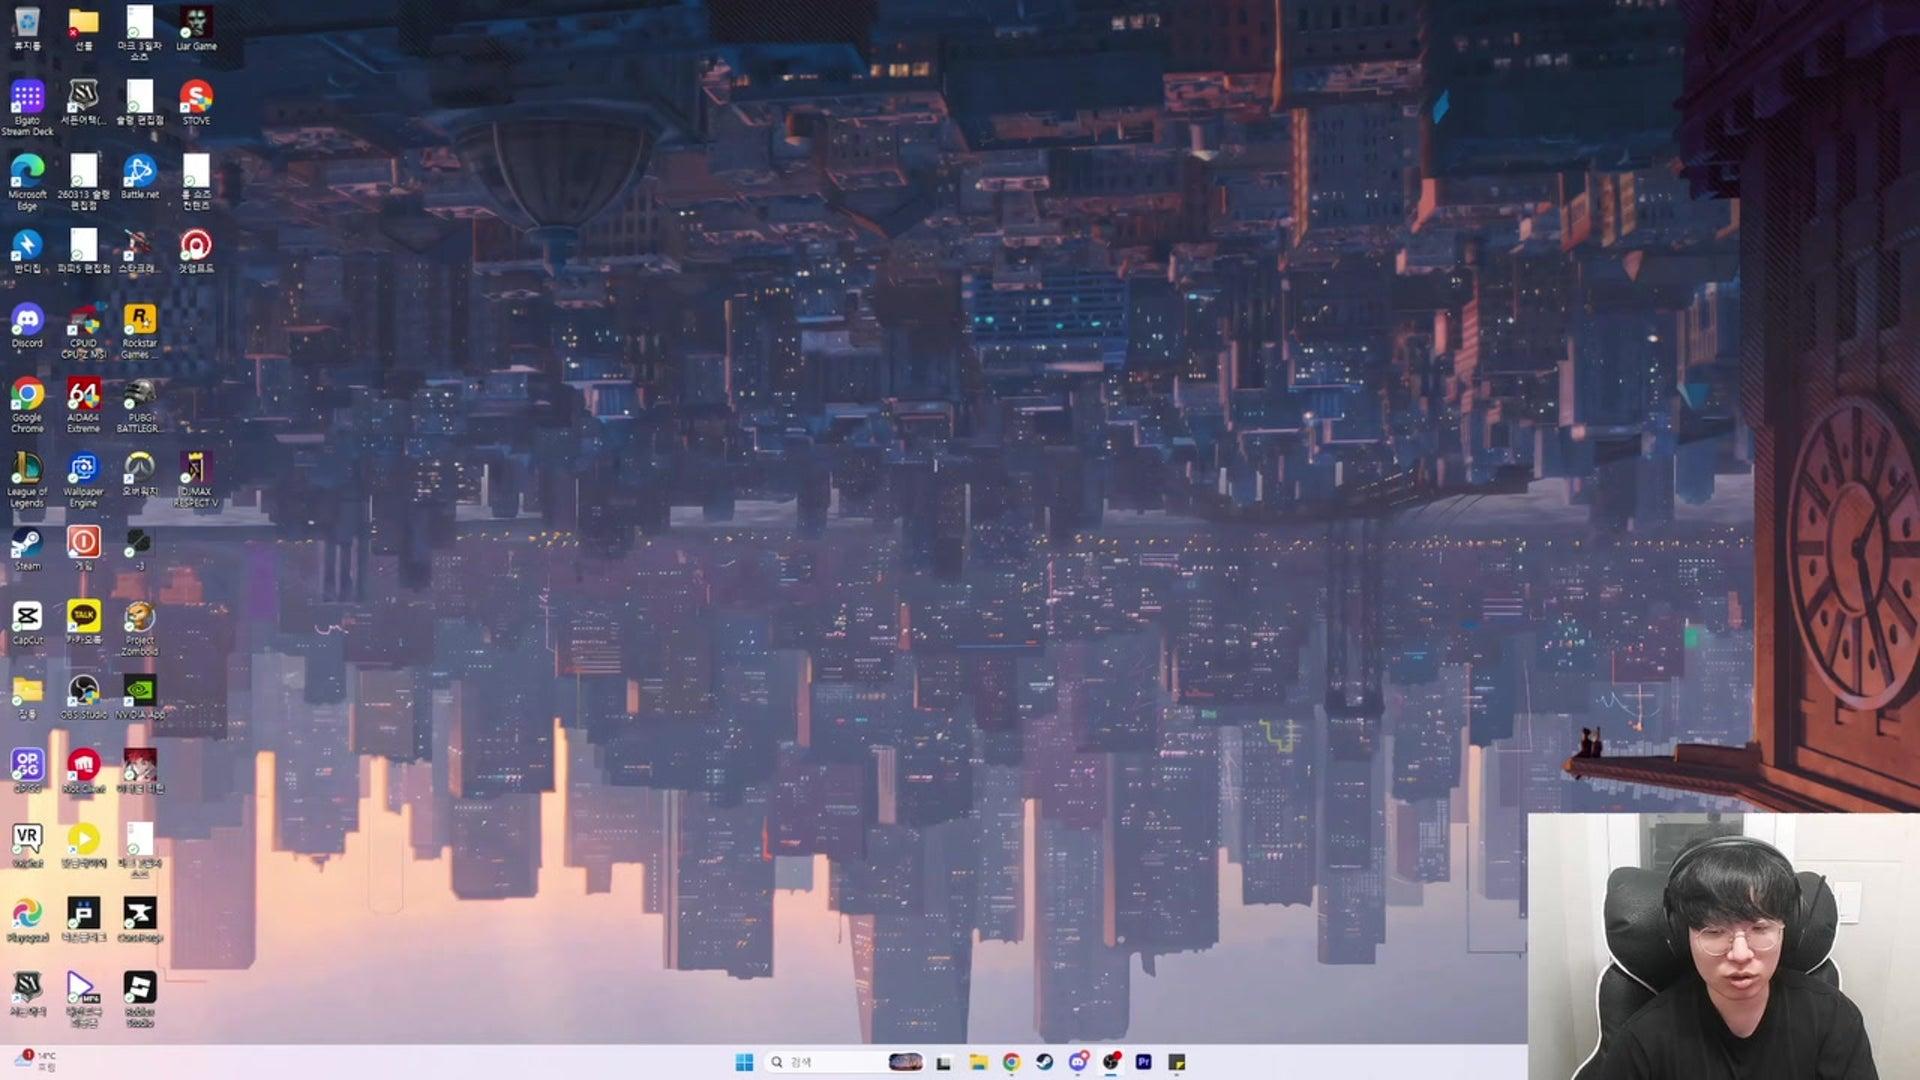The height and width of the screenshot is (1080, 1920).
Task: Select the AIDA64 Extreme shortcut
Action: point(83,395)
